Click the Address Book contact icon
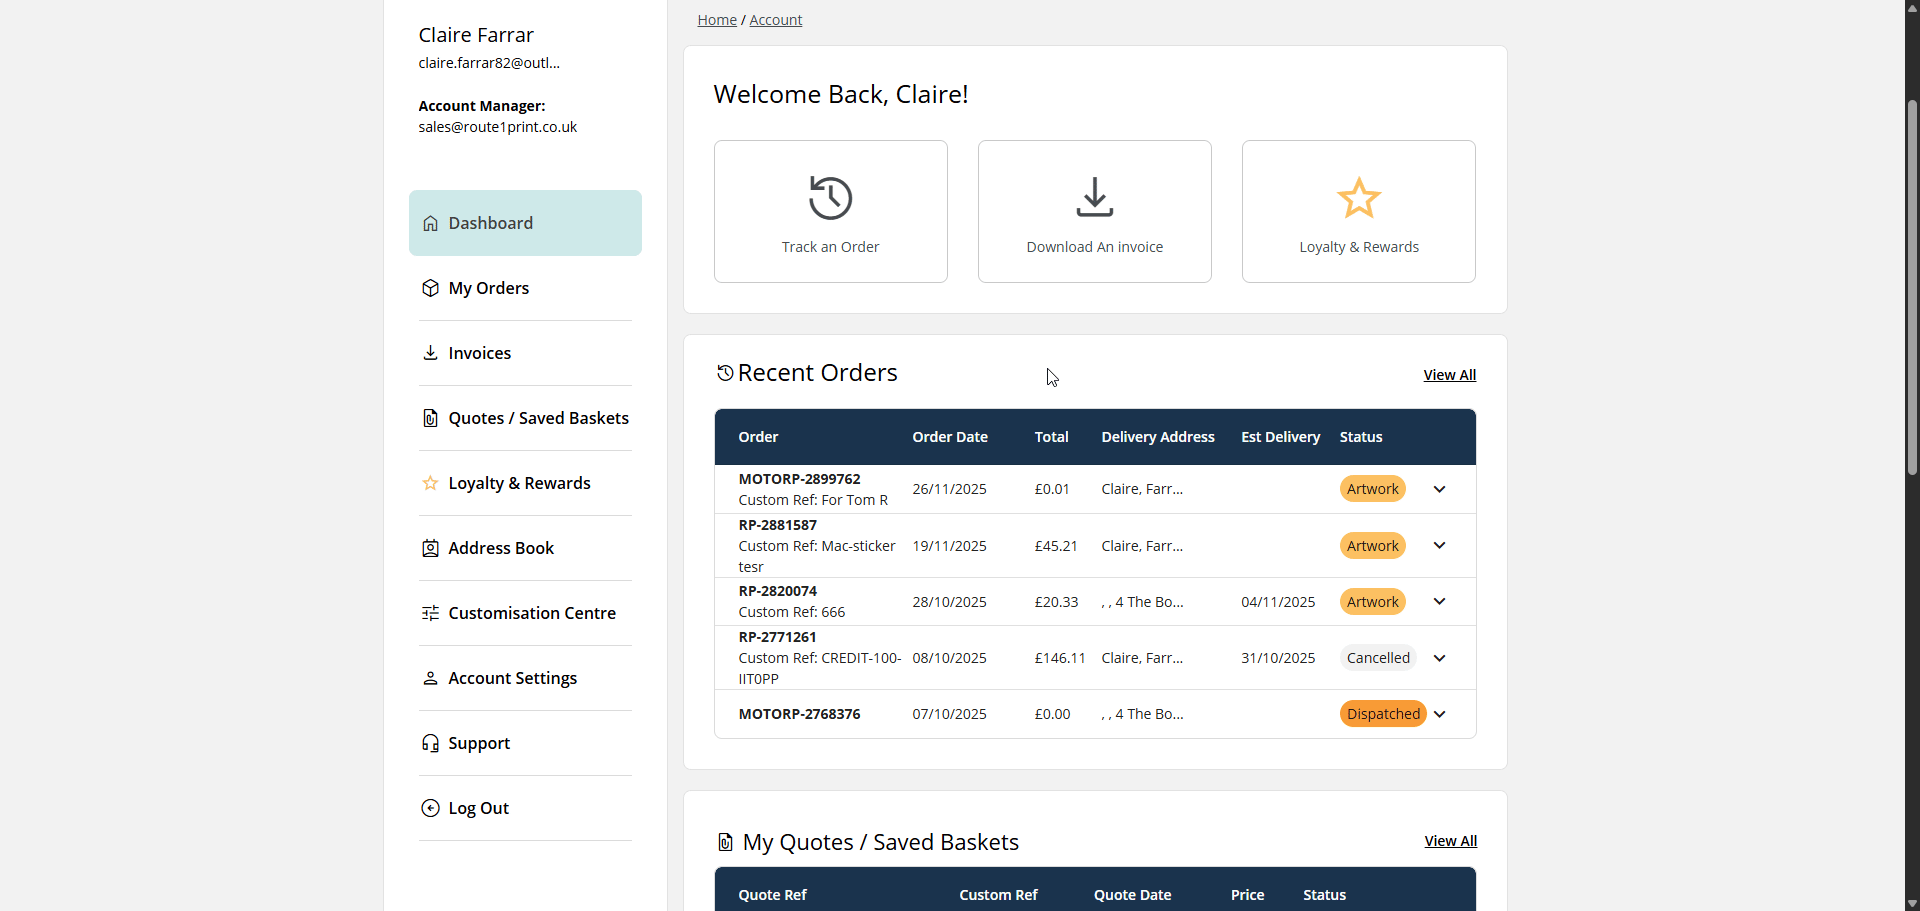This screenshot has width=1920, height=911. coord(430,548)
